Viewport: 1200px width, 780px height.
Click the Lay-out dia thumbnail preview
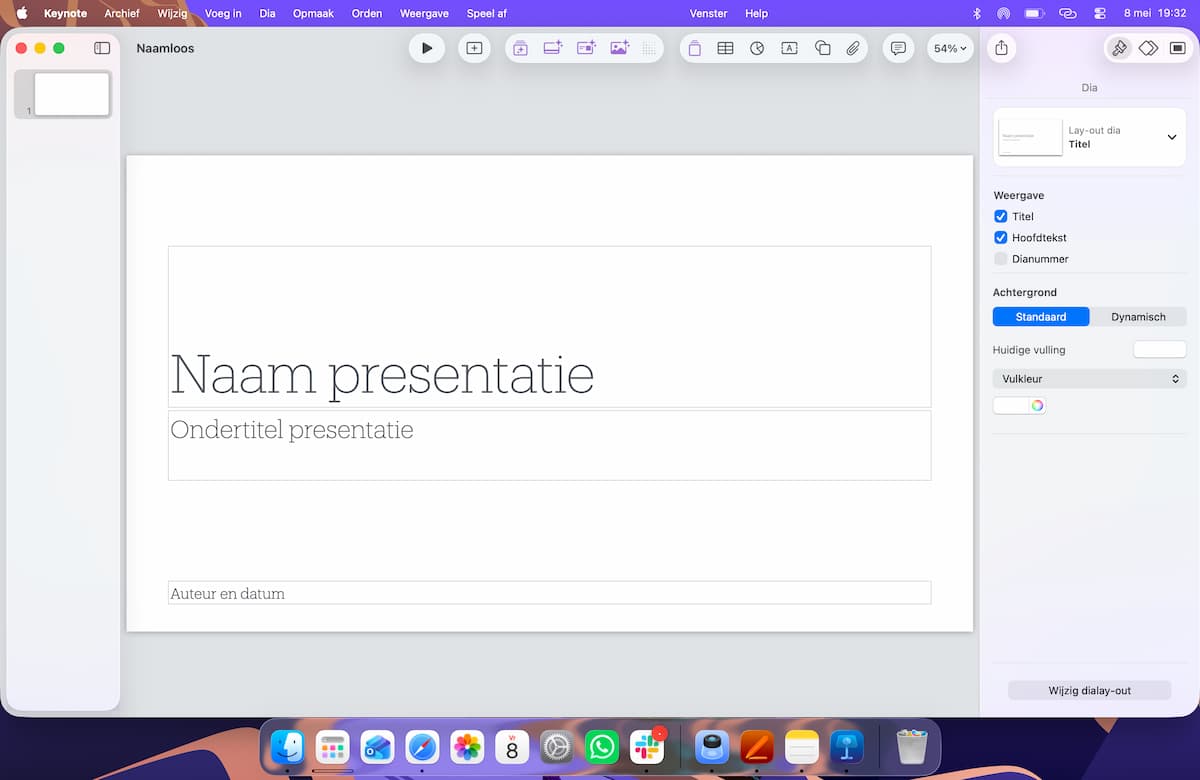[x=1030, y=137]
